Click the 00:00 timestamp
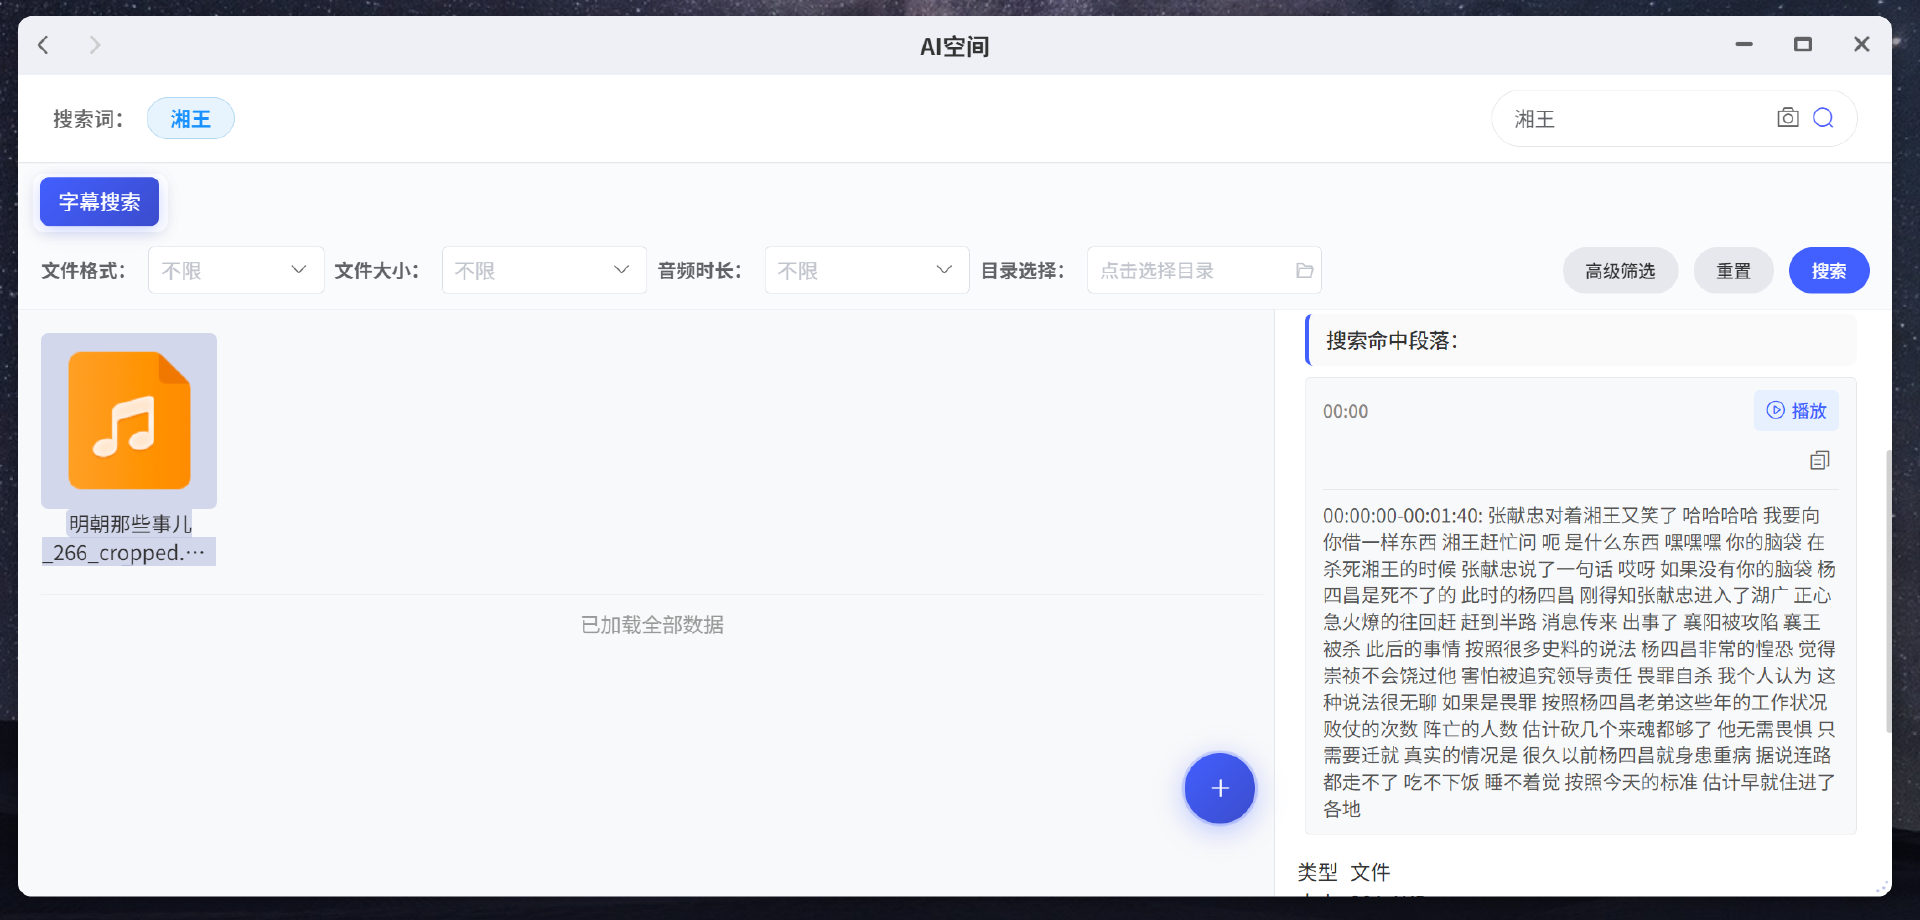Image resolution: width=1920 pixels, height=920 pixels. 1346,411
